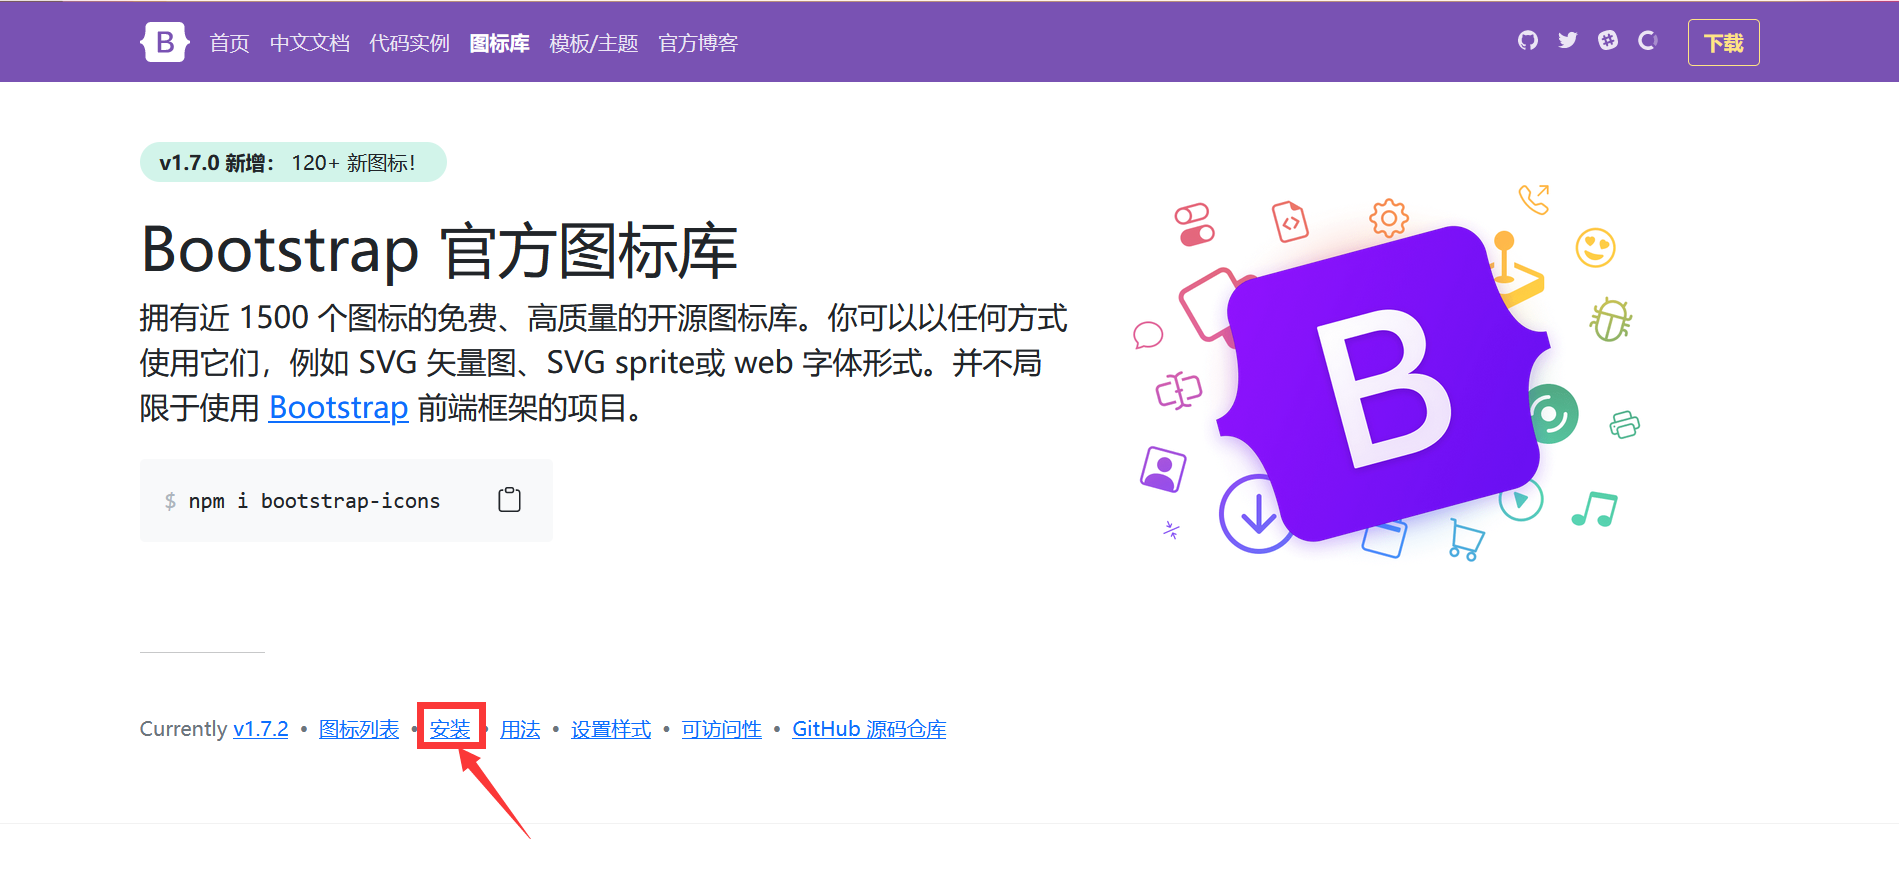Image resolution: width=1899 pixels, height=883 pixels.
Task: Select the 图标库 navigation item
Action: tap(499, 43)
